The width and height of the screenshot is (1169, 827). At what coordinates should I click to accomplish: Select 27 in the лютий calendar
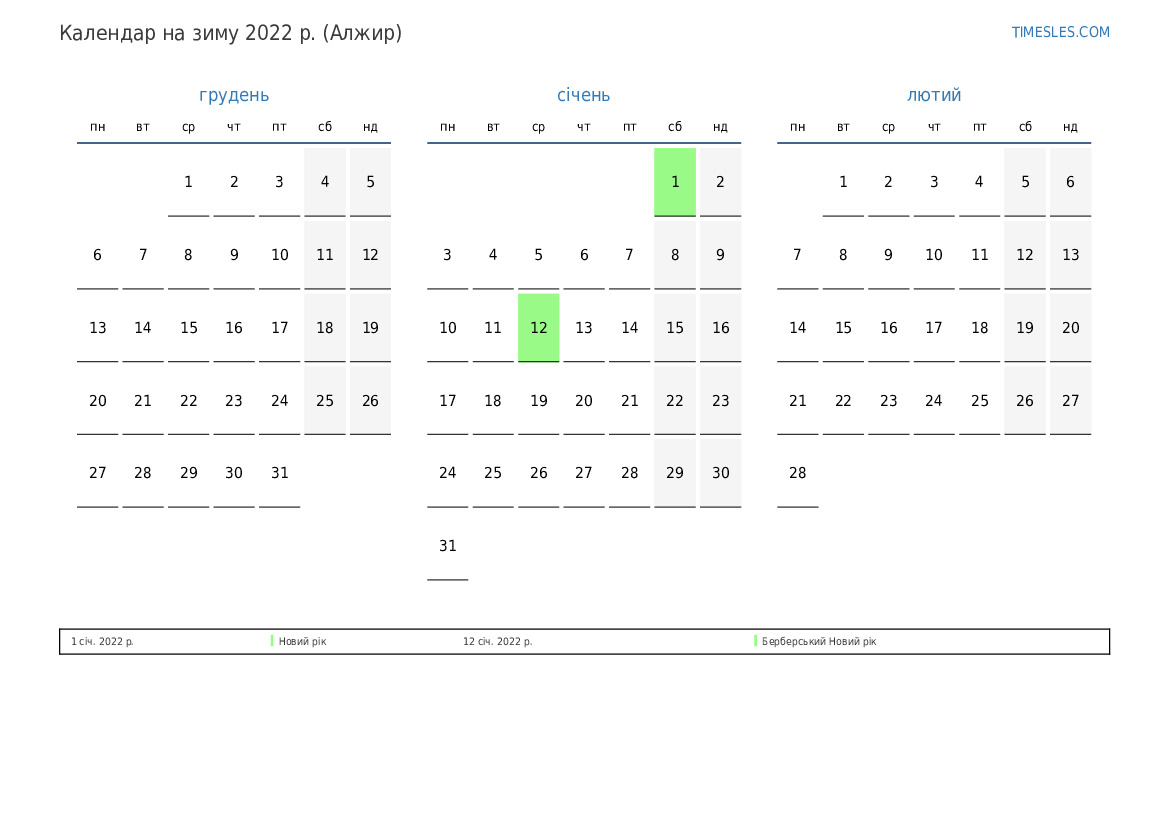[x=1071, y=401]
